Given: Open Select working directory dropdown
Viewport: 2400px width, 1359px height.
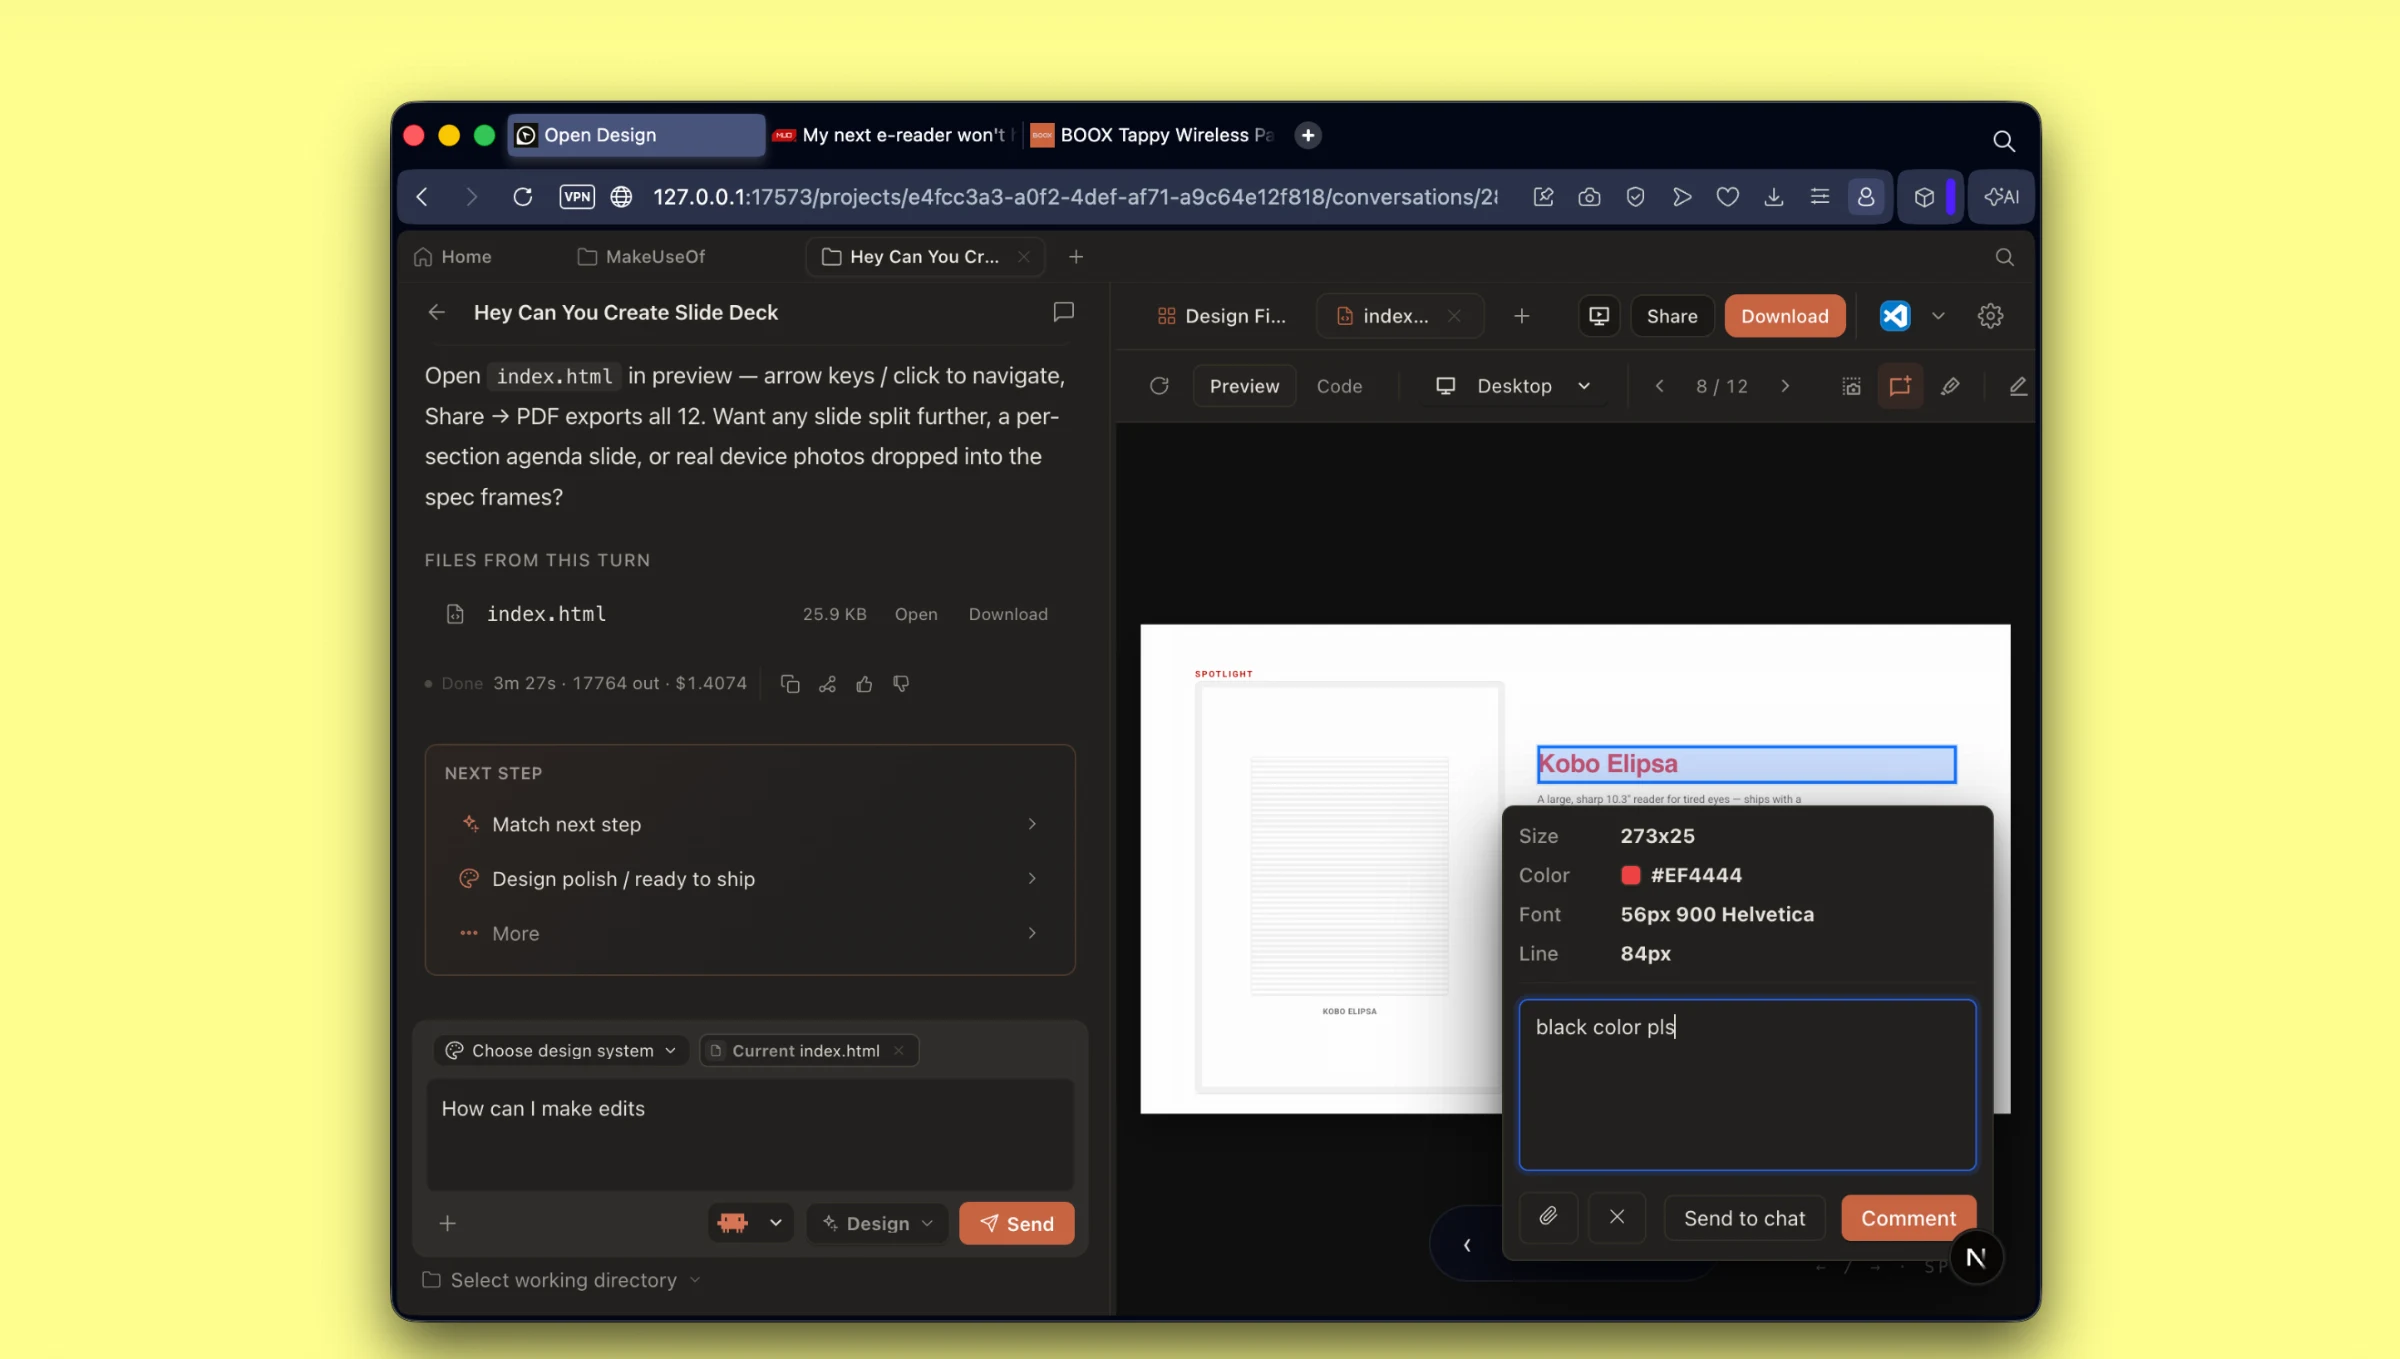Looking at the screenshot, I should [562, 1281].
